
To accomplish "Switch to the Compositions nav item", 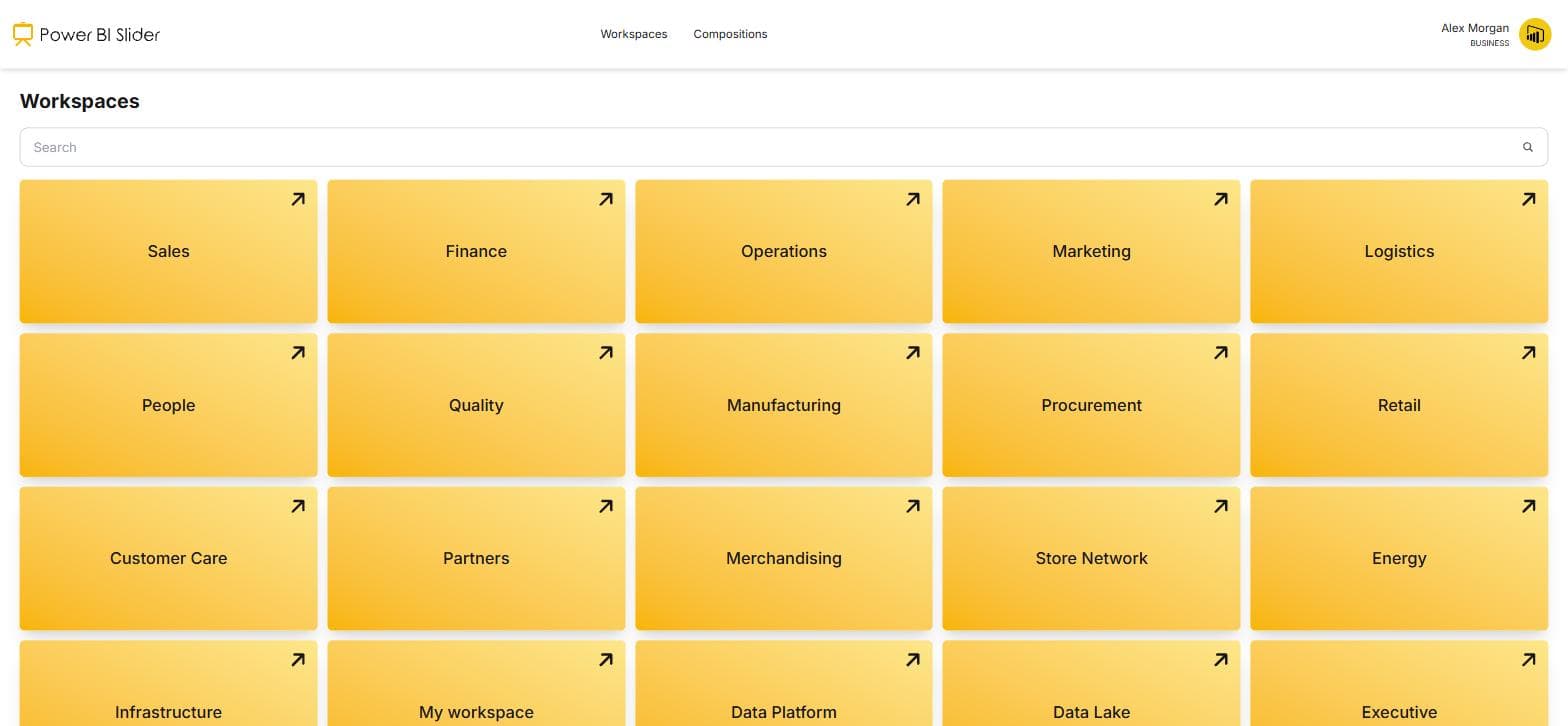I will pyautogui.click(x=730, y=34).
